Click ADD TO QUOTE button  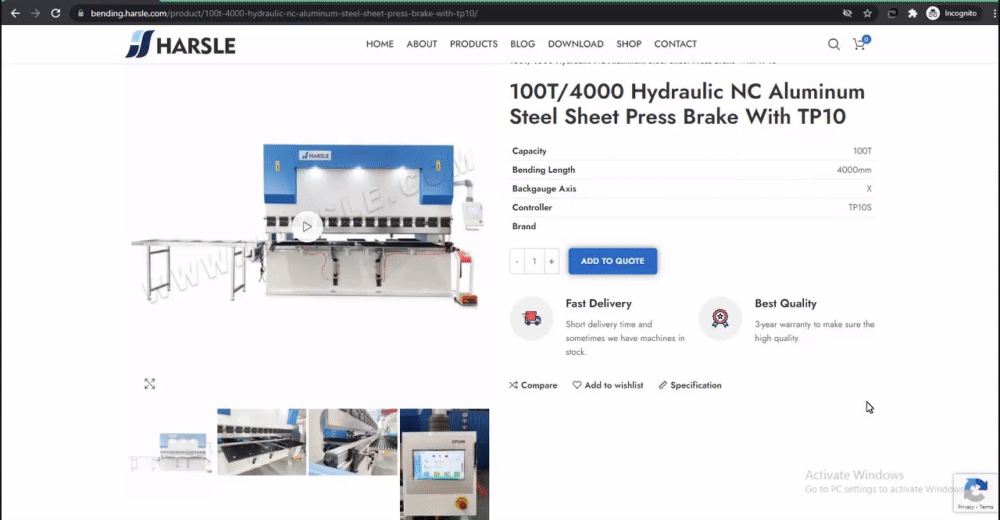click(612, 261)
